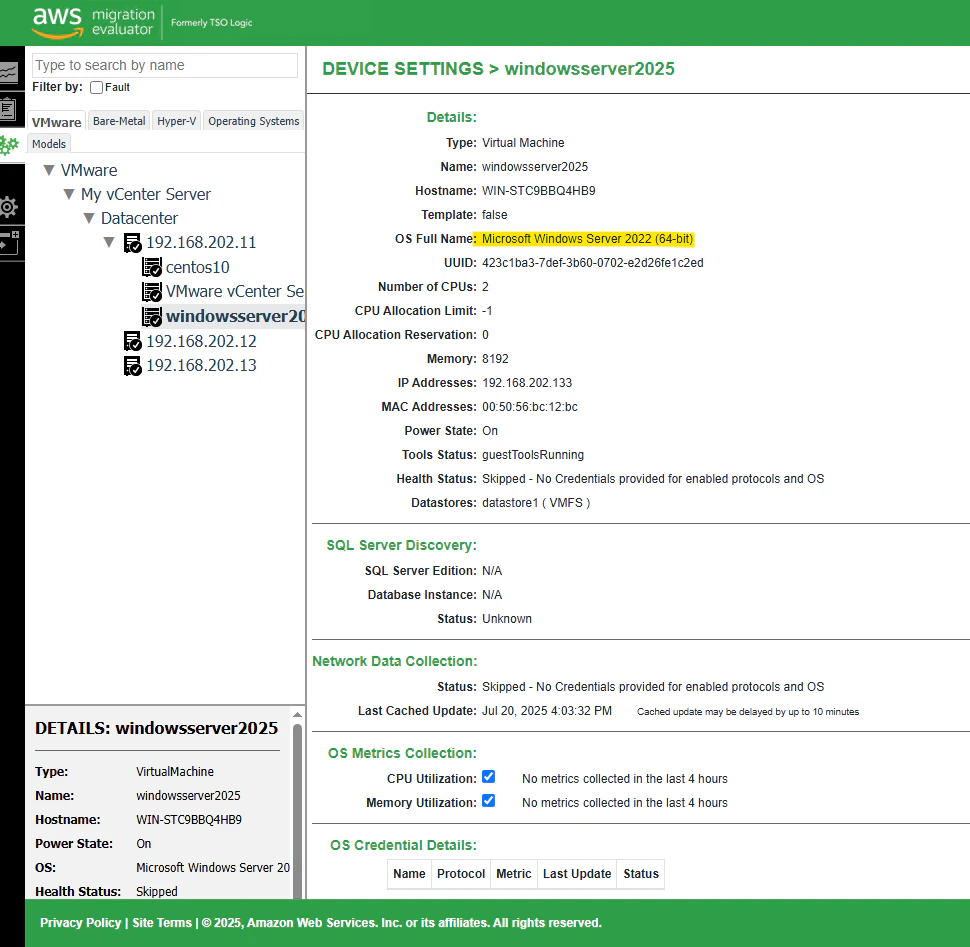Click the import arrow icon in sidebar

(x=9, y=244)
